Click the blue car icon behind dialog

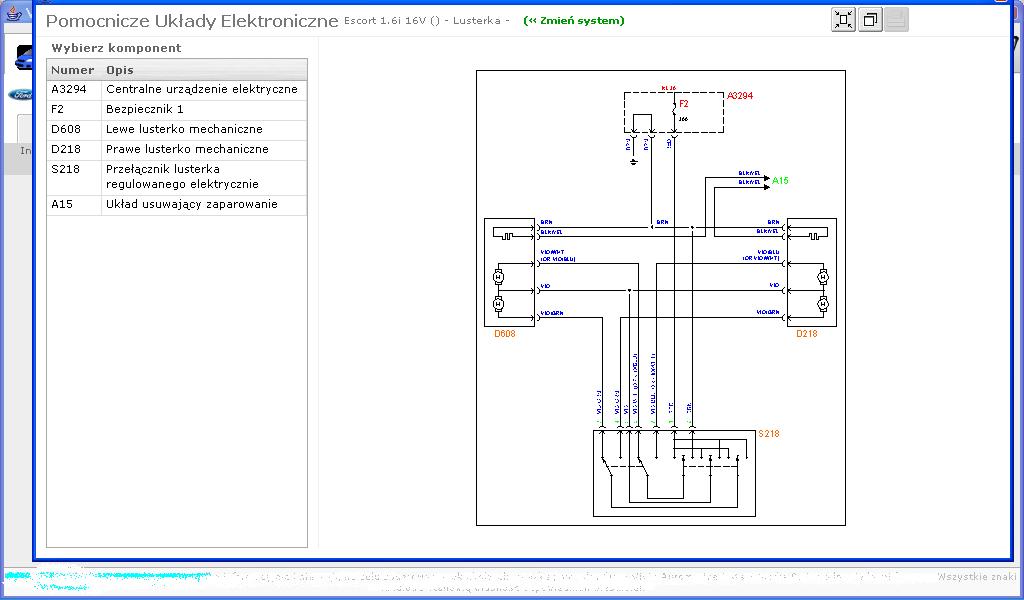22,60
